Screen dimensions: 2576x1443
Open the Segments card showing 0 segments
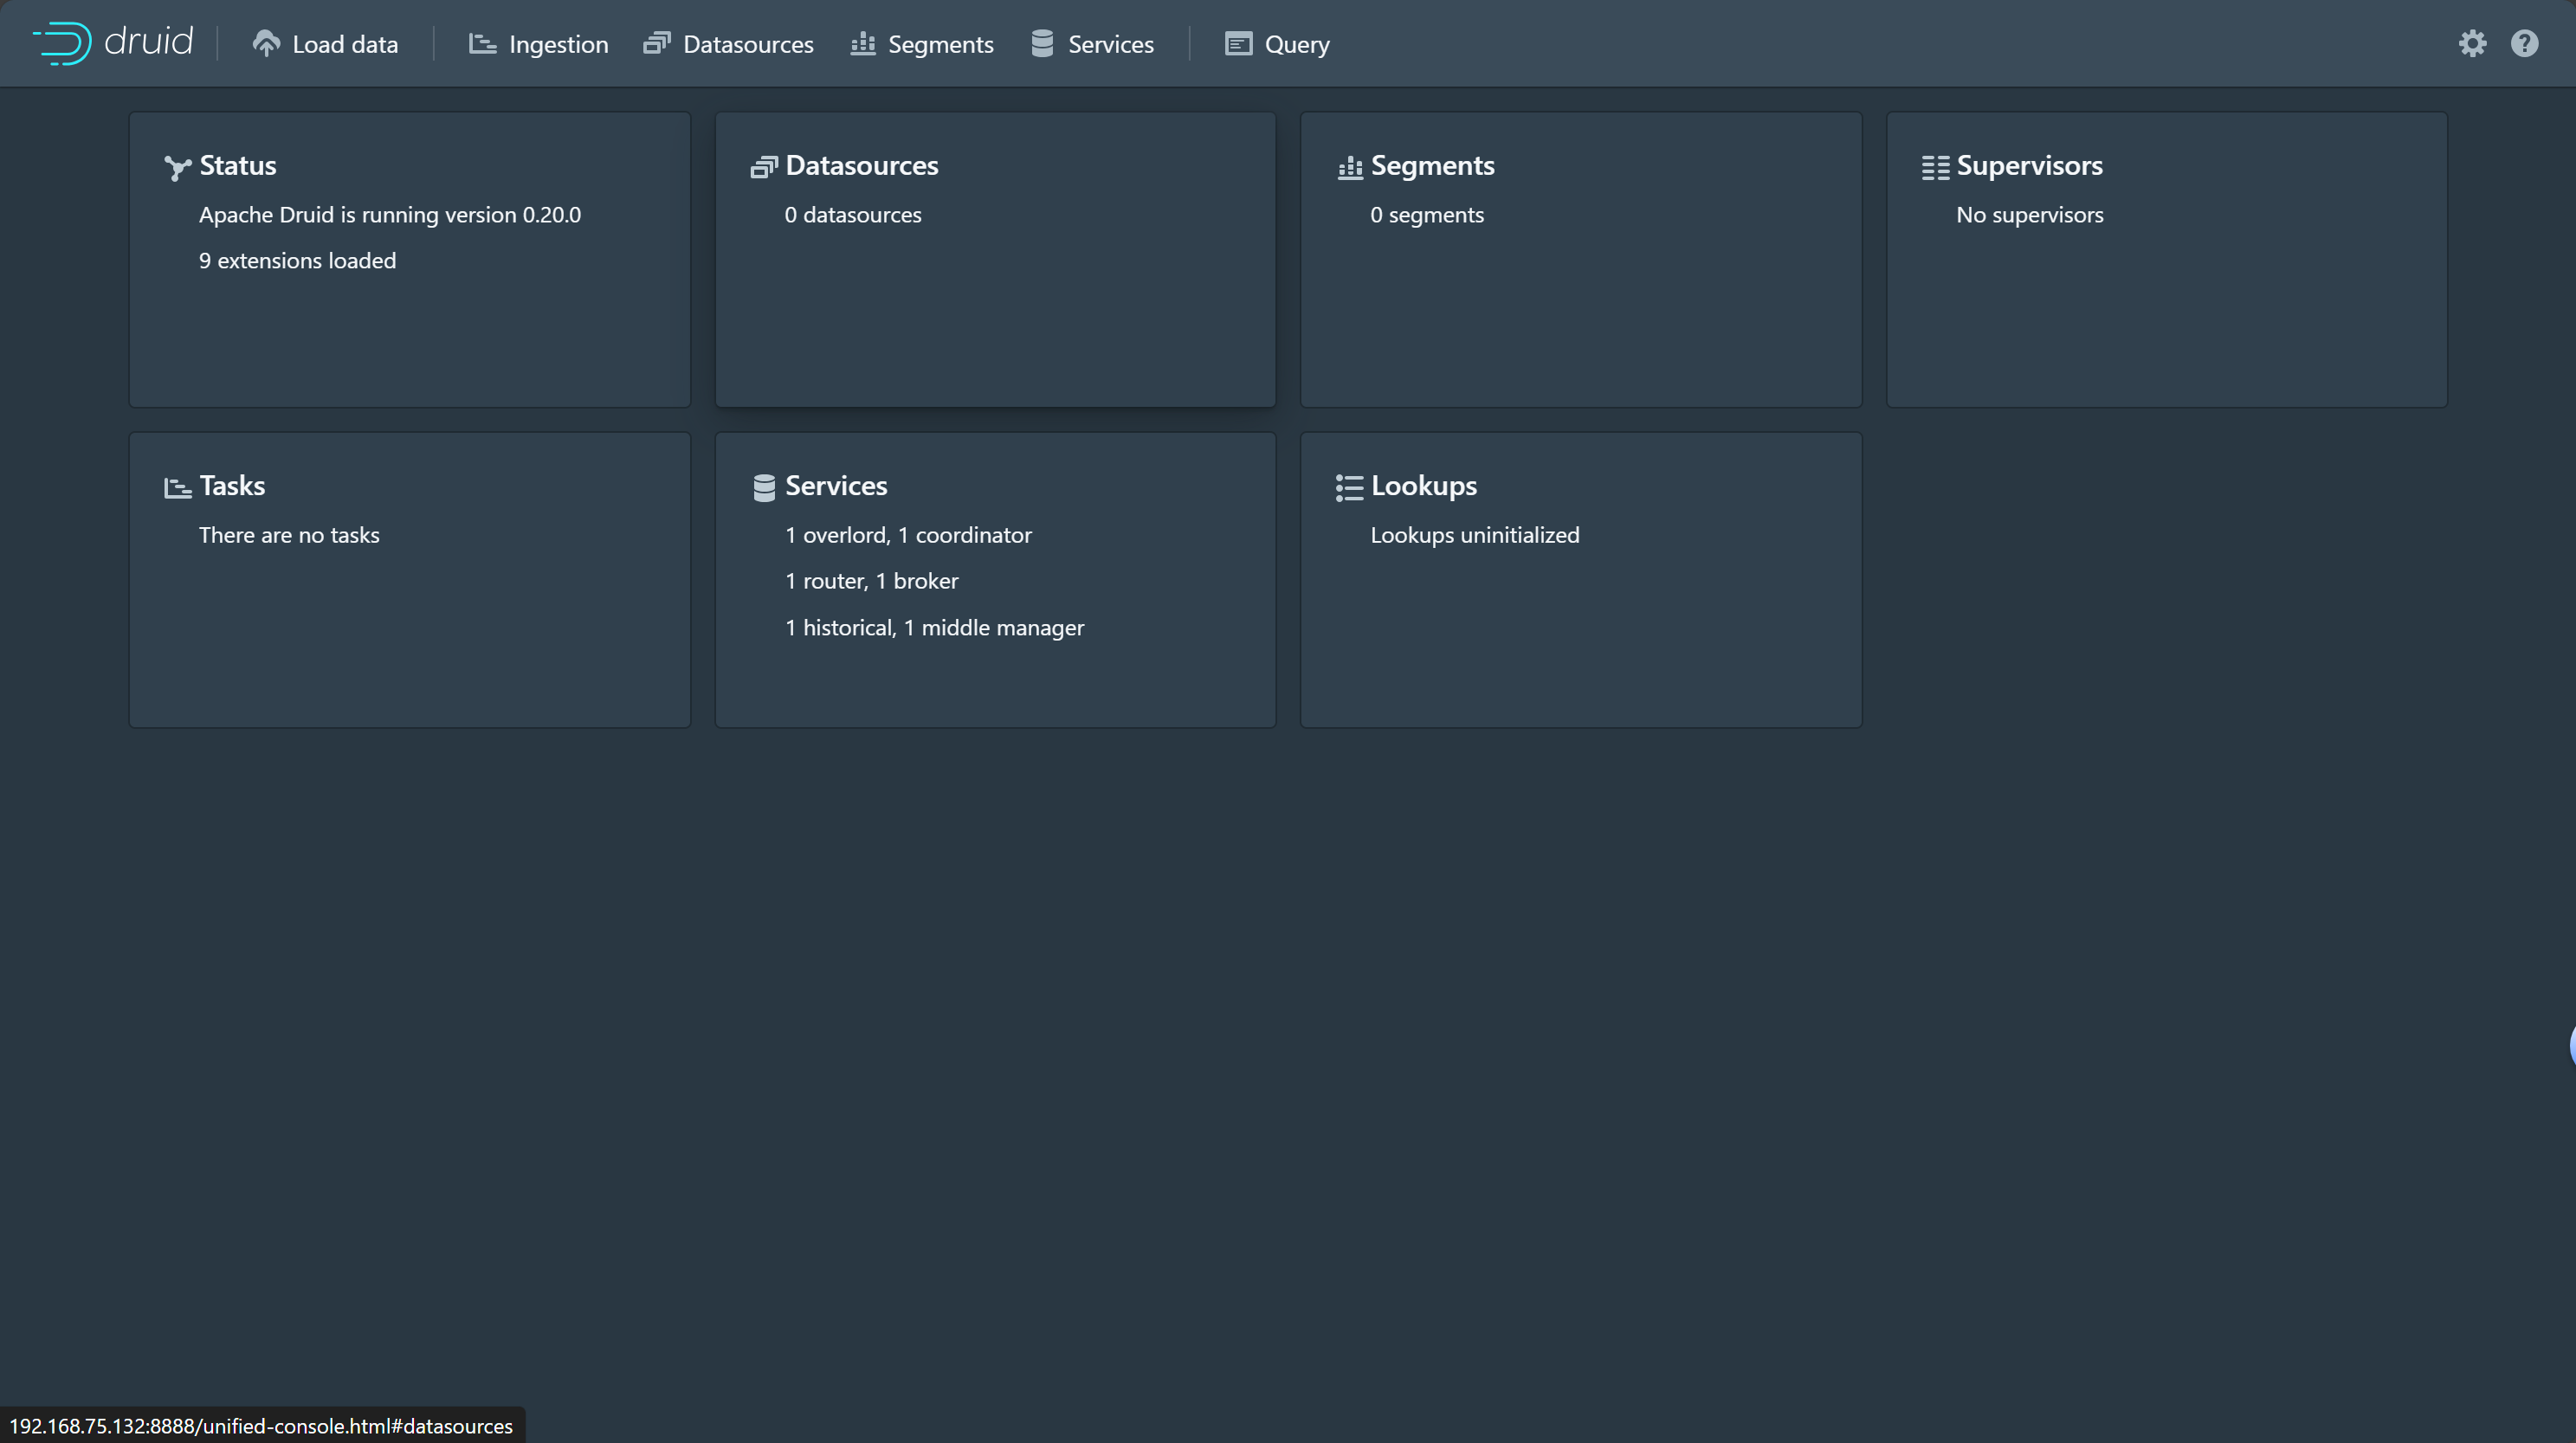point(1580,259)
